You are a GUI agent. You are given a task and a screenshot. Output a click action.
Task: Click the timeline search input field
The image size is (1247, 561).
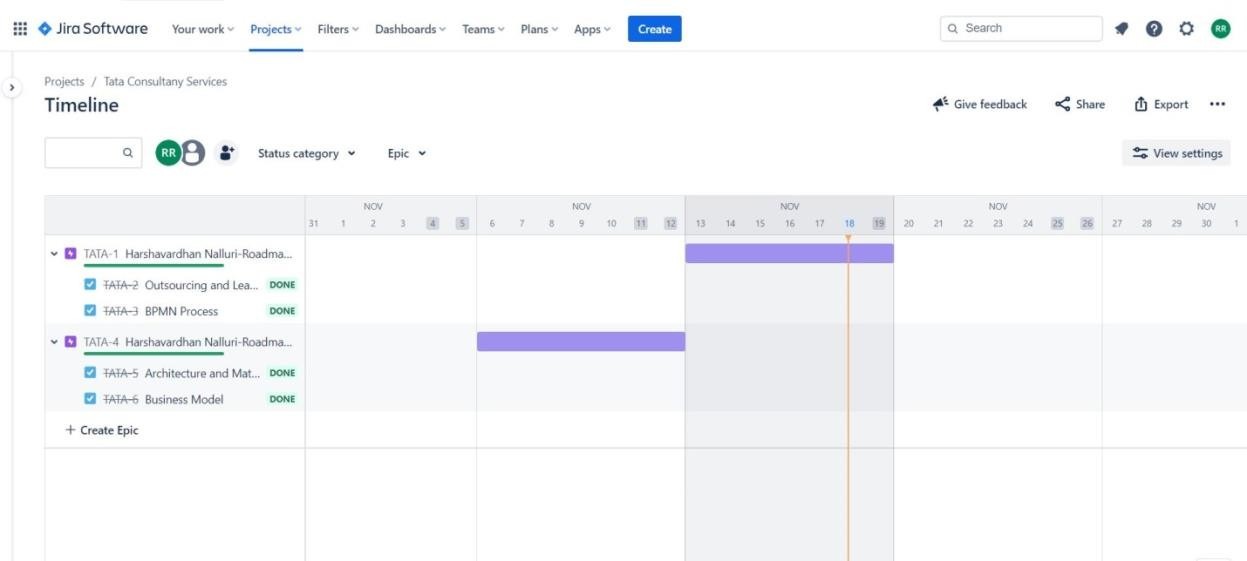coord(84,153)
